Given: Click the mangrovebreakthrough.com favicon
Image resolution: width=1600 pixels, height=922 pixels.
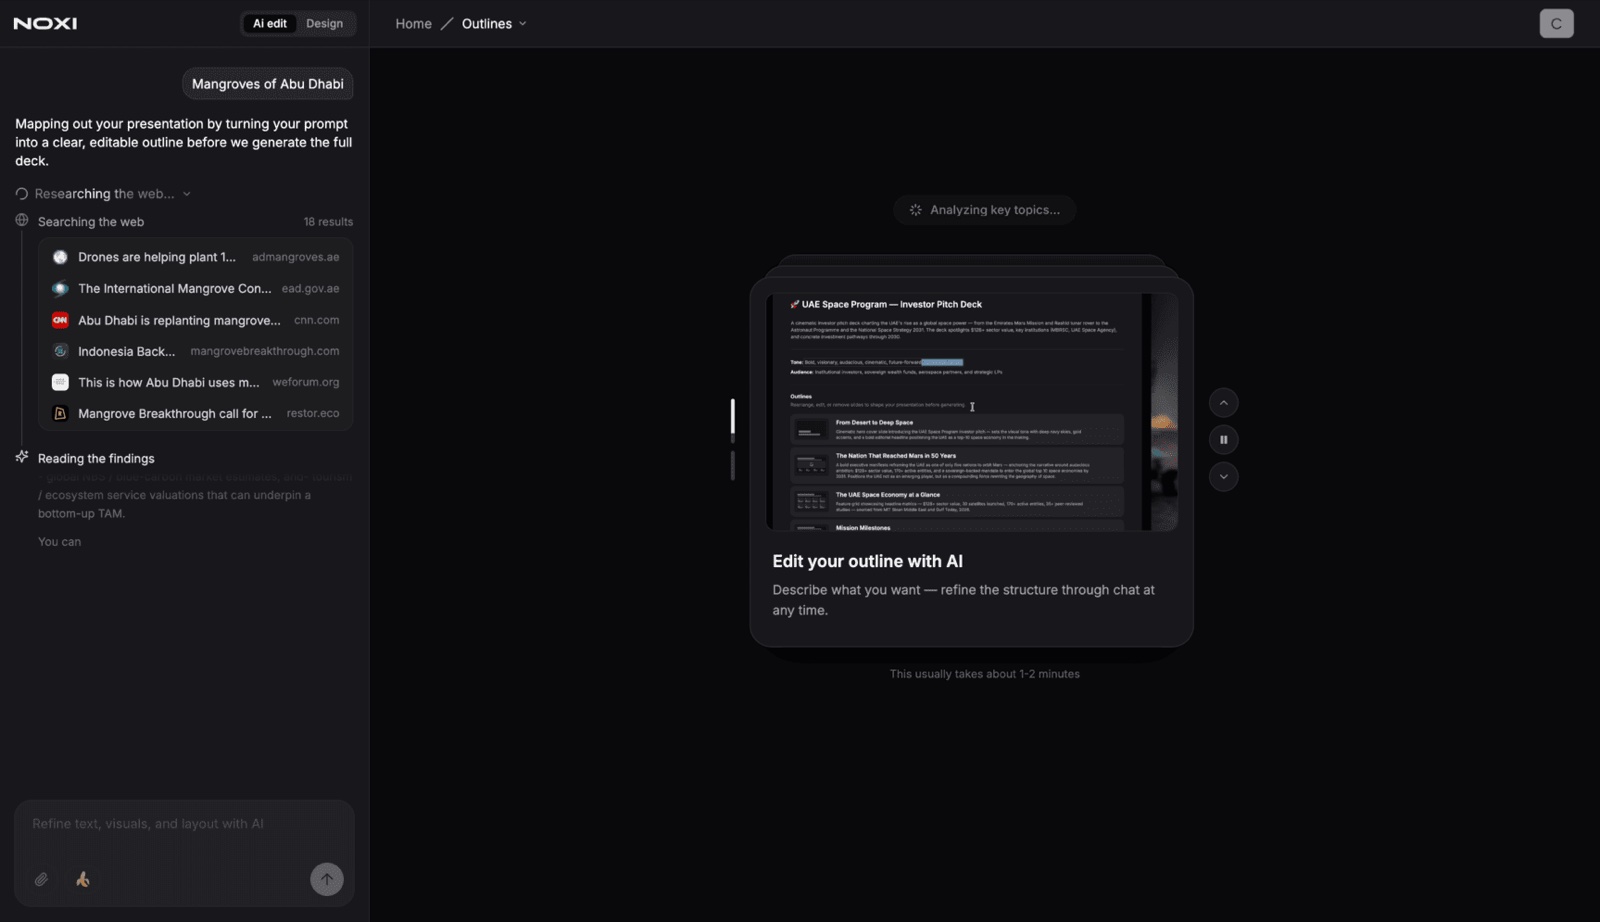Looking at the screenshot, I should coord(60,351).
